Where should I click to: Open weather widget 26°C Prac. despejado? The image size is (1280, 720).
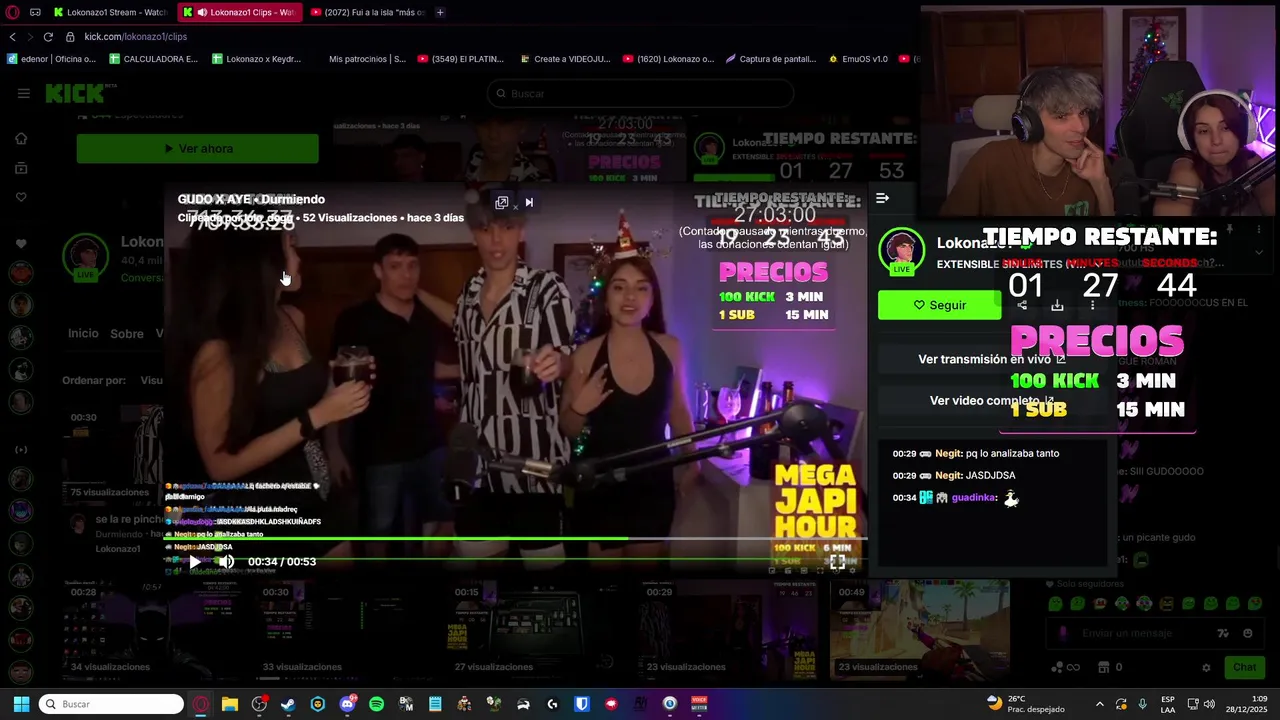[x=1025, y=704]
